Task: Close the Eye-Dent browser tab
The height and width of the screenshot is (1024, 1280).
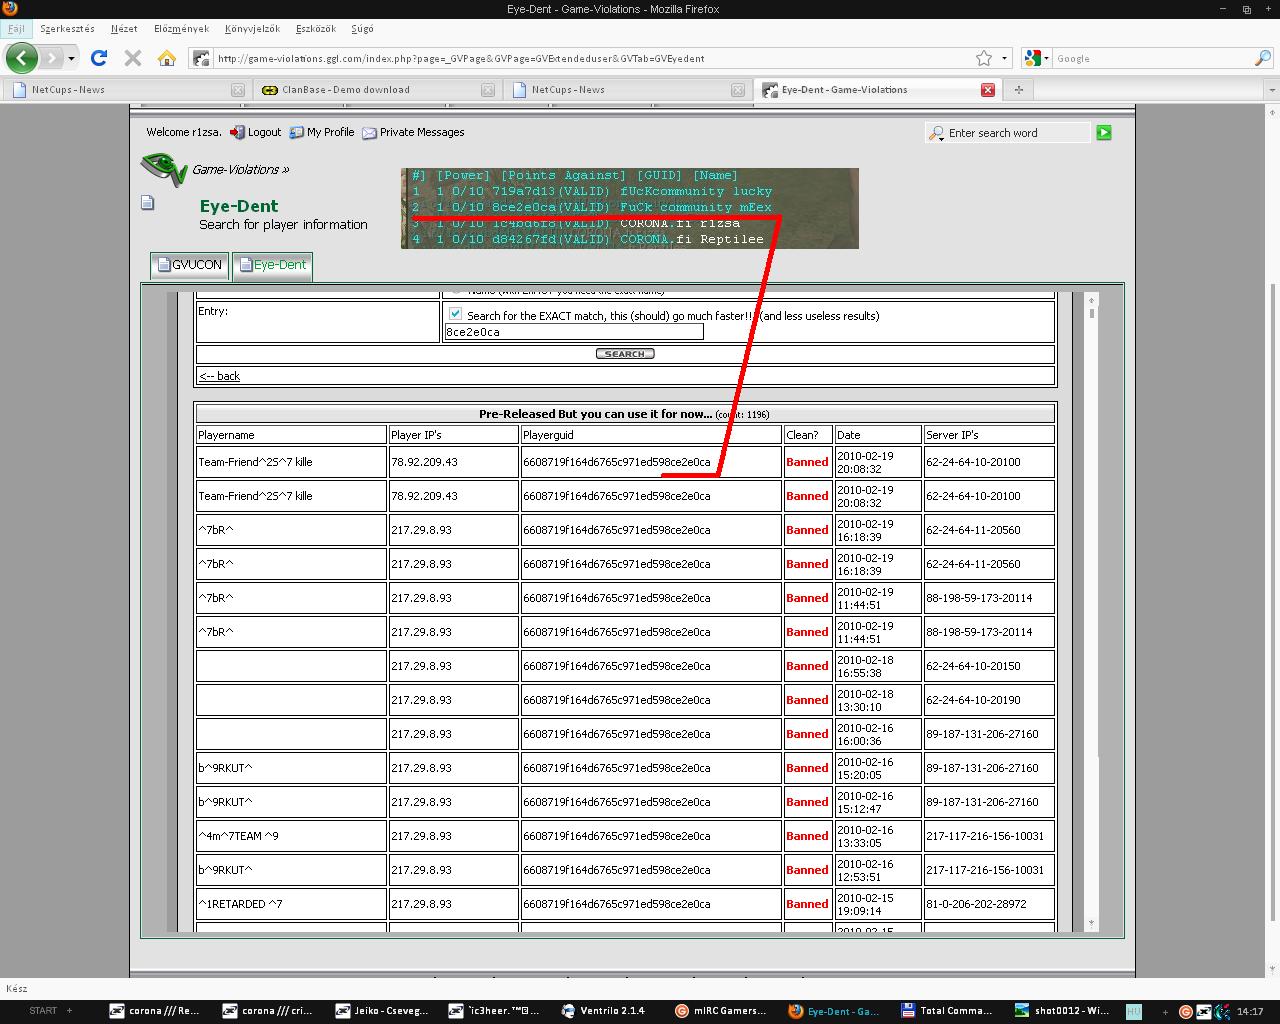Action: tap(988, 90)
